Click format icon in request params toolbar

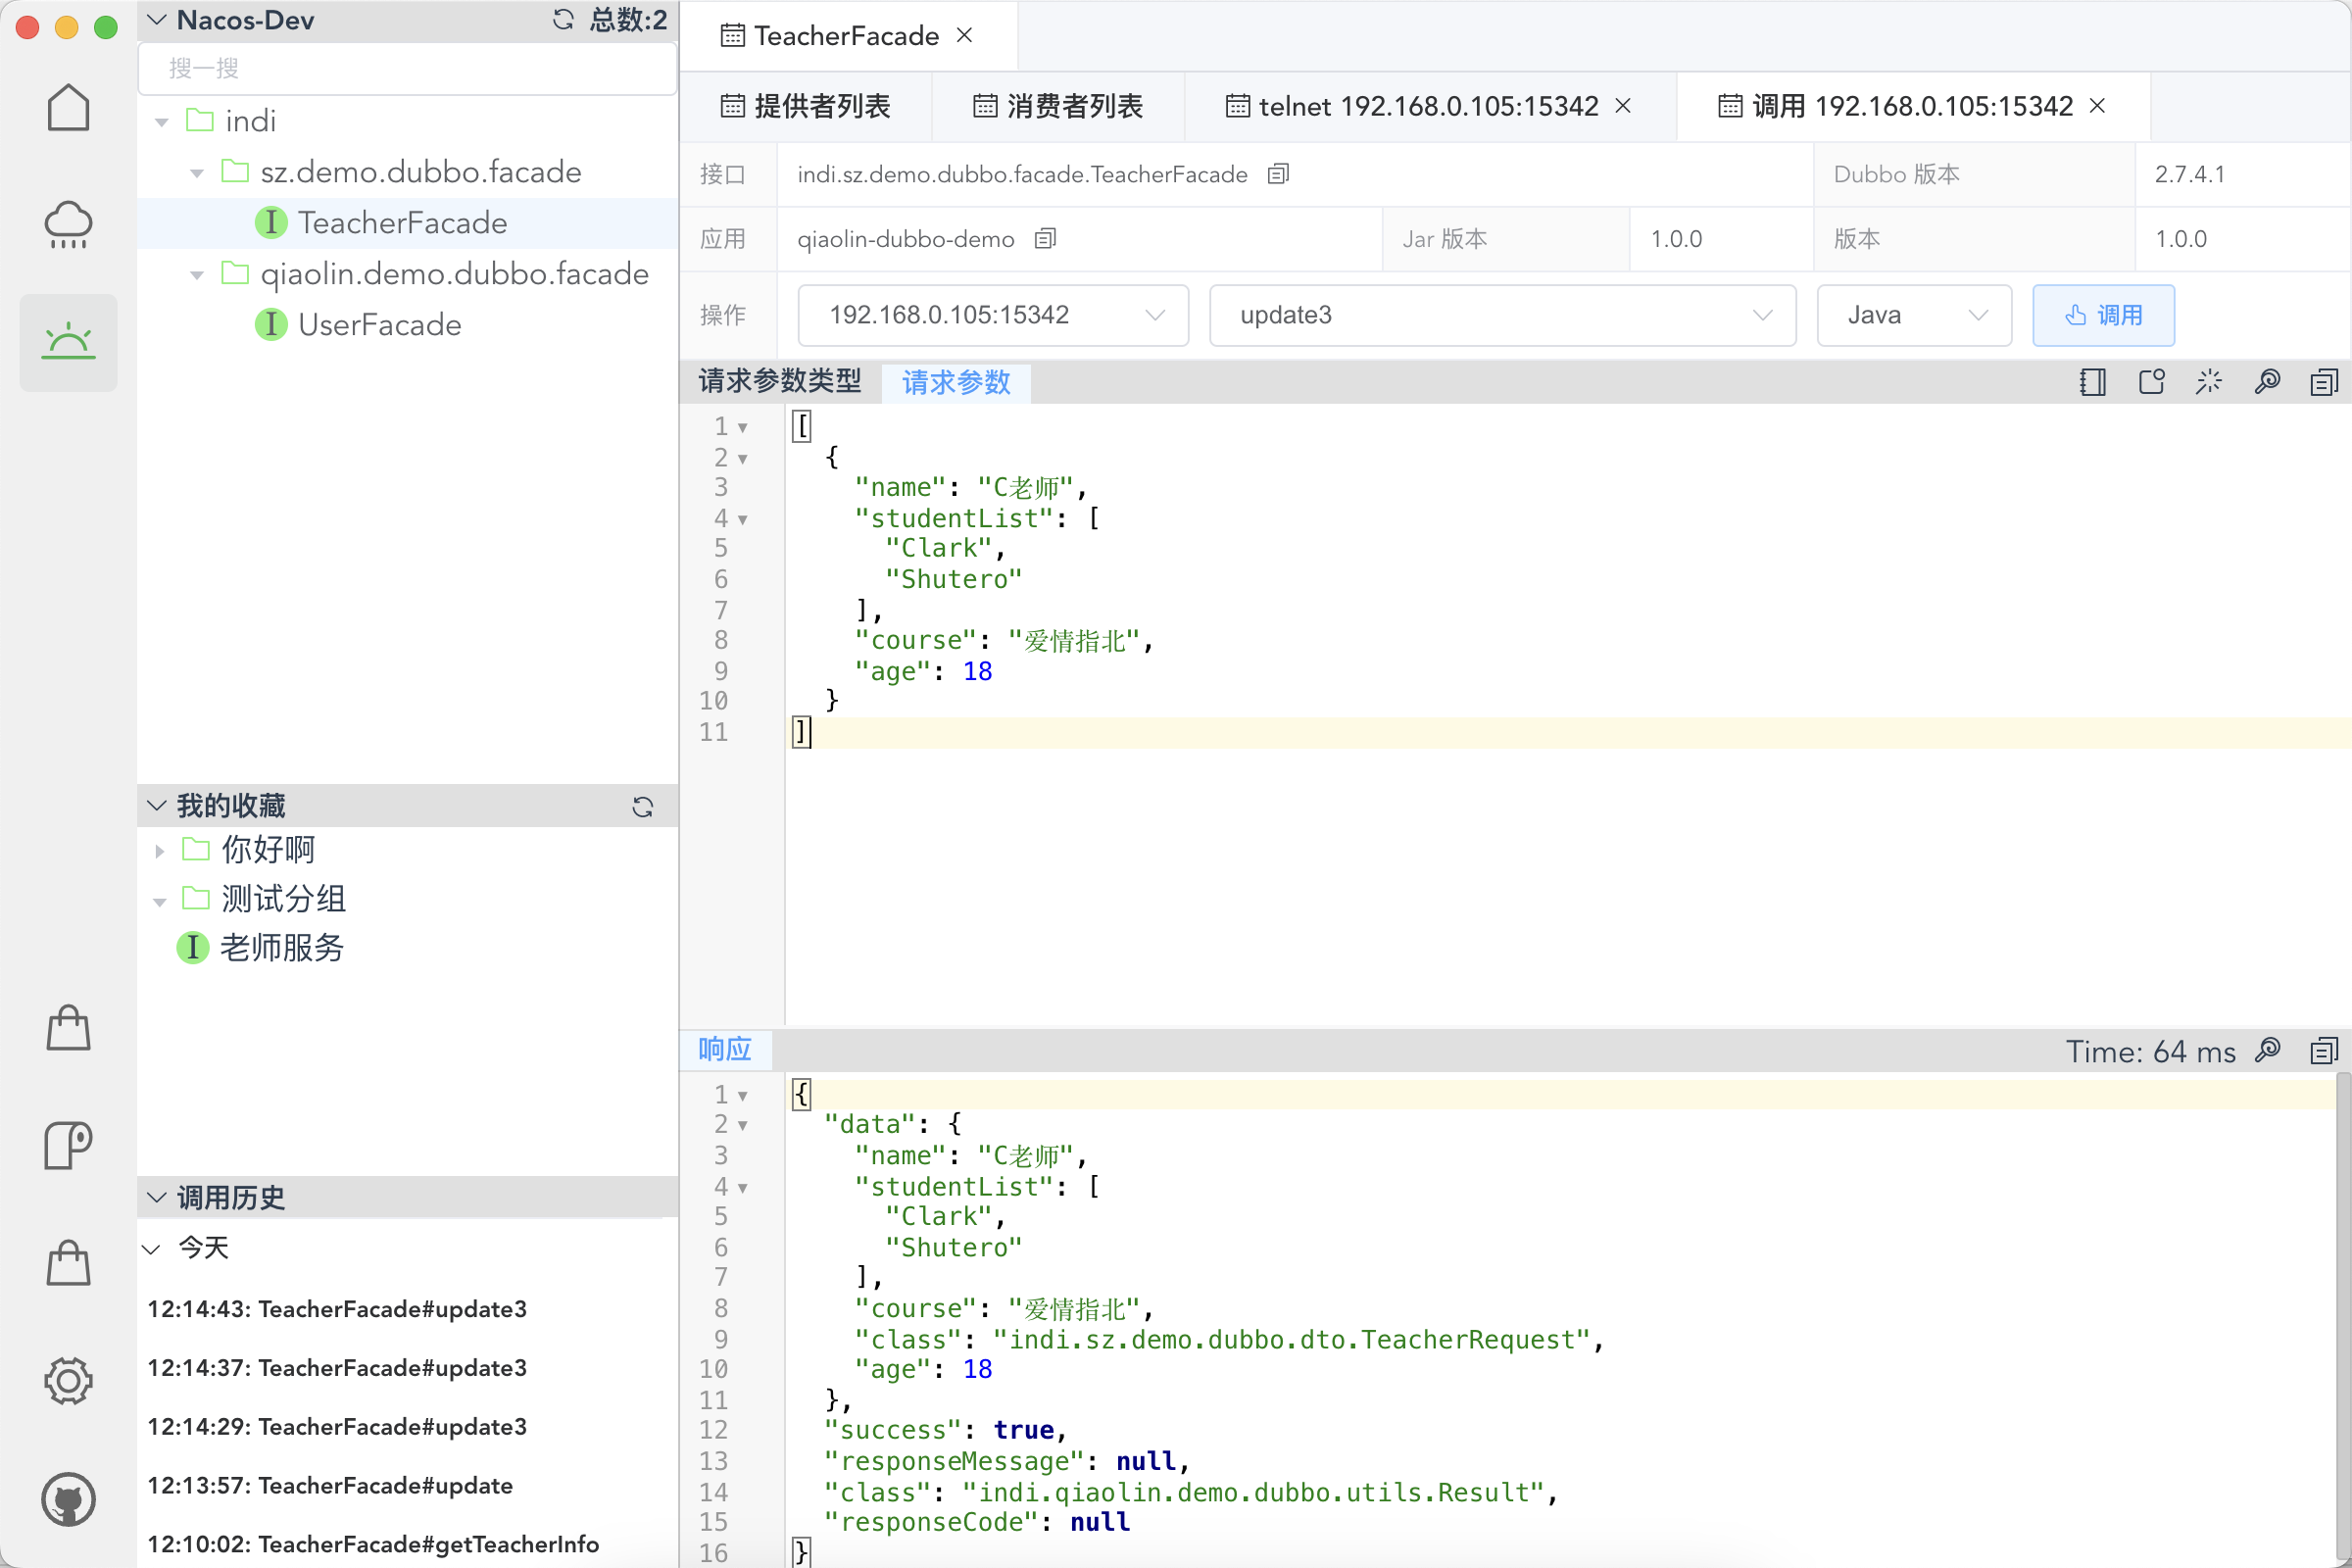(2209, 381)
